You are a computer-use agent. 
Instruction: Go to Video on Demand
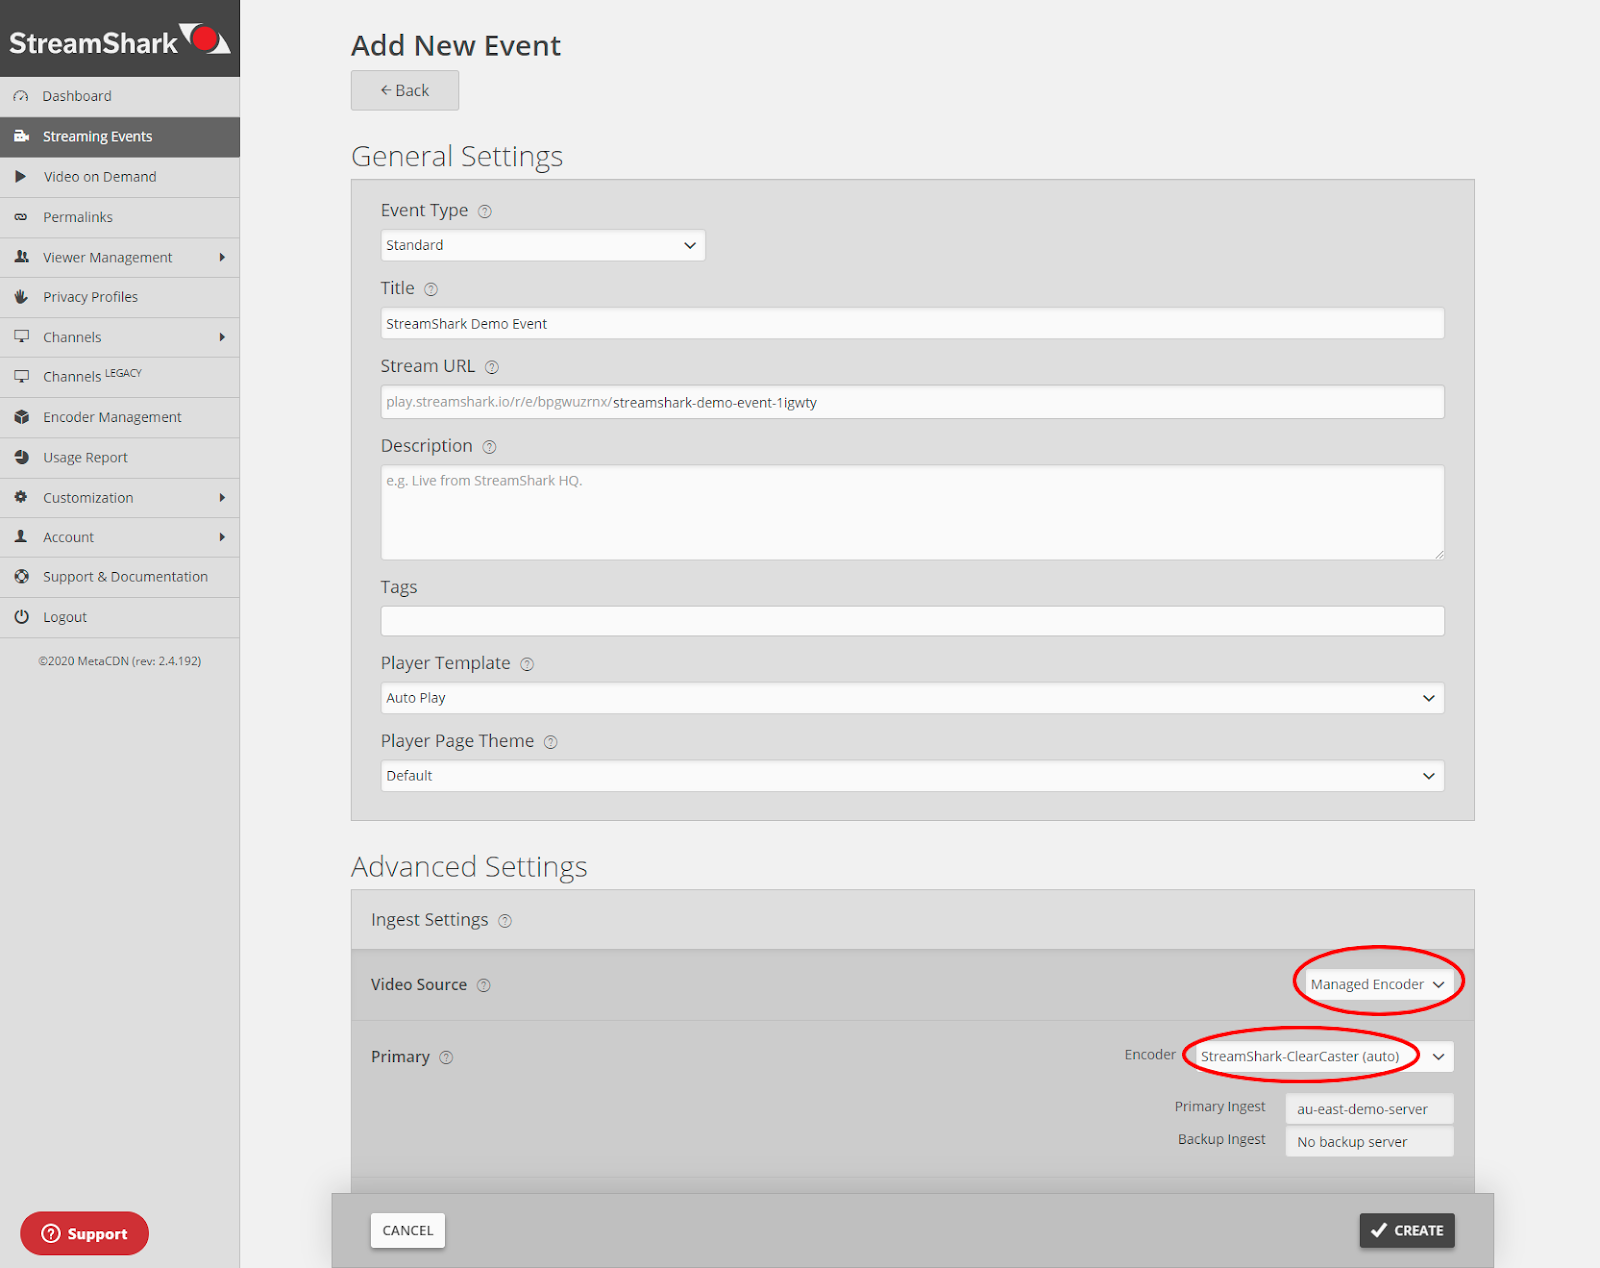point(120,177)
